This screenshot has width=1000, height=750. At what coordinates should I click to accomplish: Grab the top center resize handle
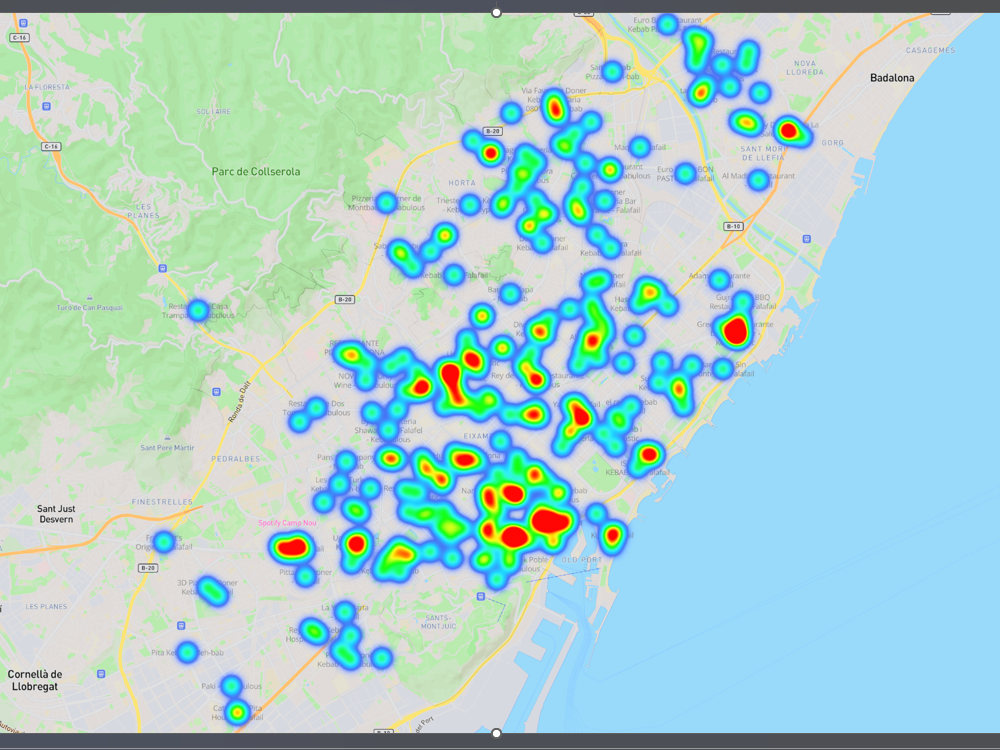click(x=496, y=12)
